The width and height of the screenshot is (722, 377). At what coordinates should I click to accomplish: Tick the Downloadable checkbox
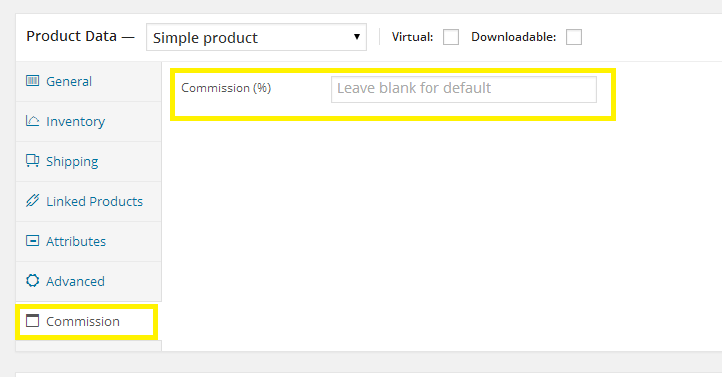(x=574, y=37)
